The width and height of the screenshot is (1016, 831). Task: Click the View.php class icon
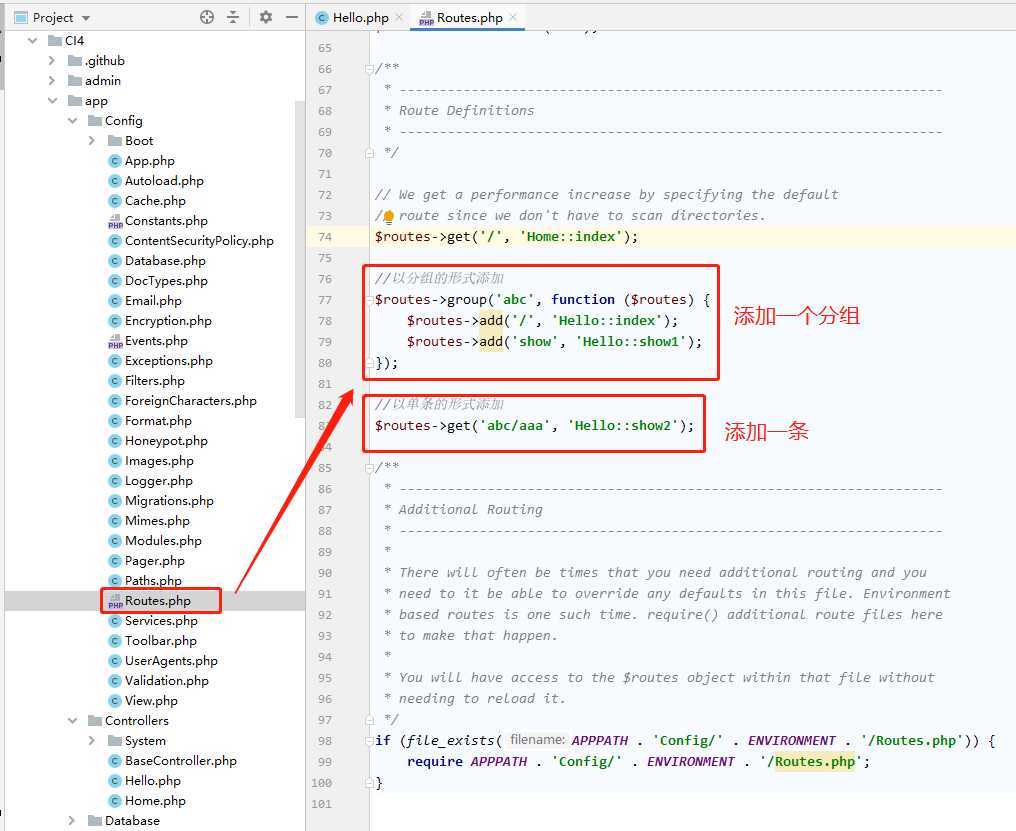[x=115, y=701]
